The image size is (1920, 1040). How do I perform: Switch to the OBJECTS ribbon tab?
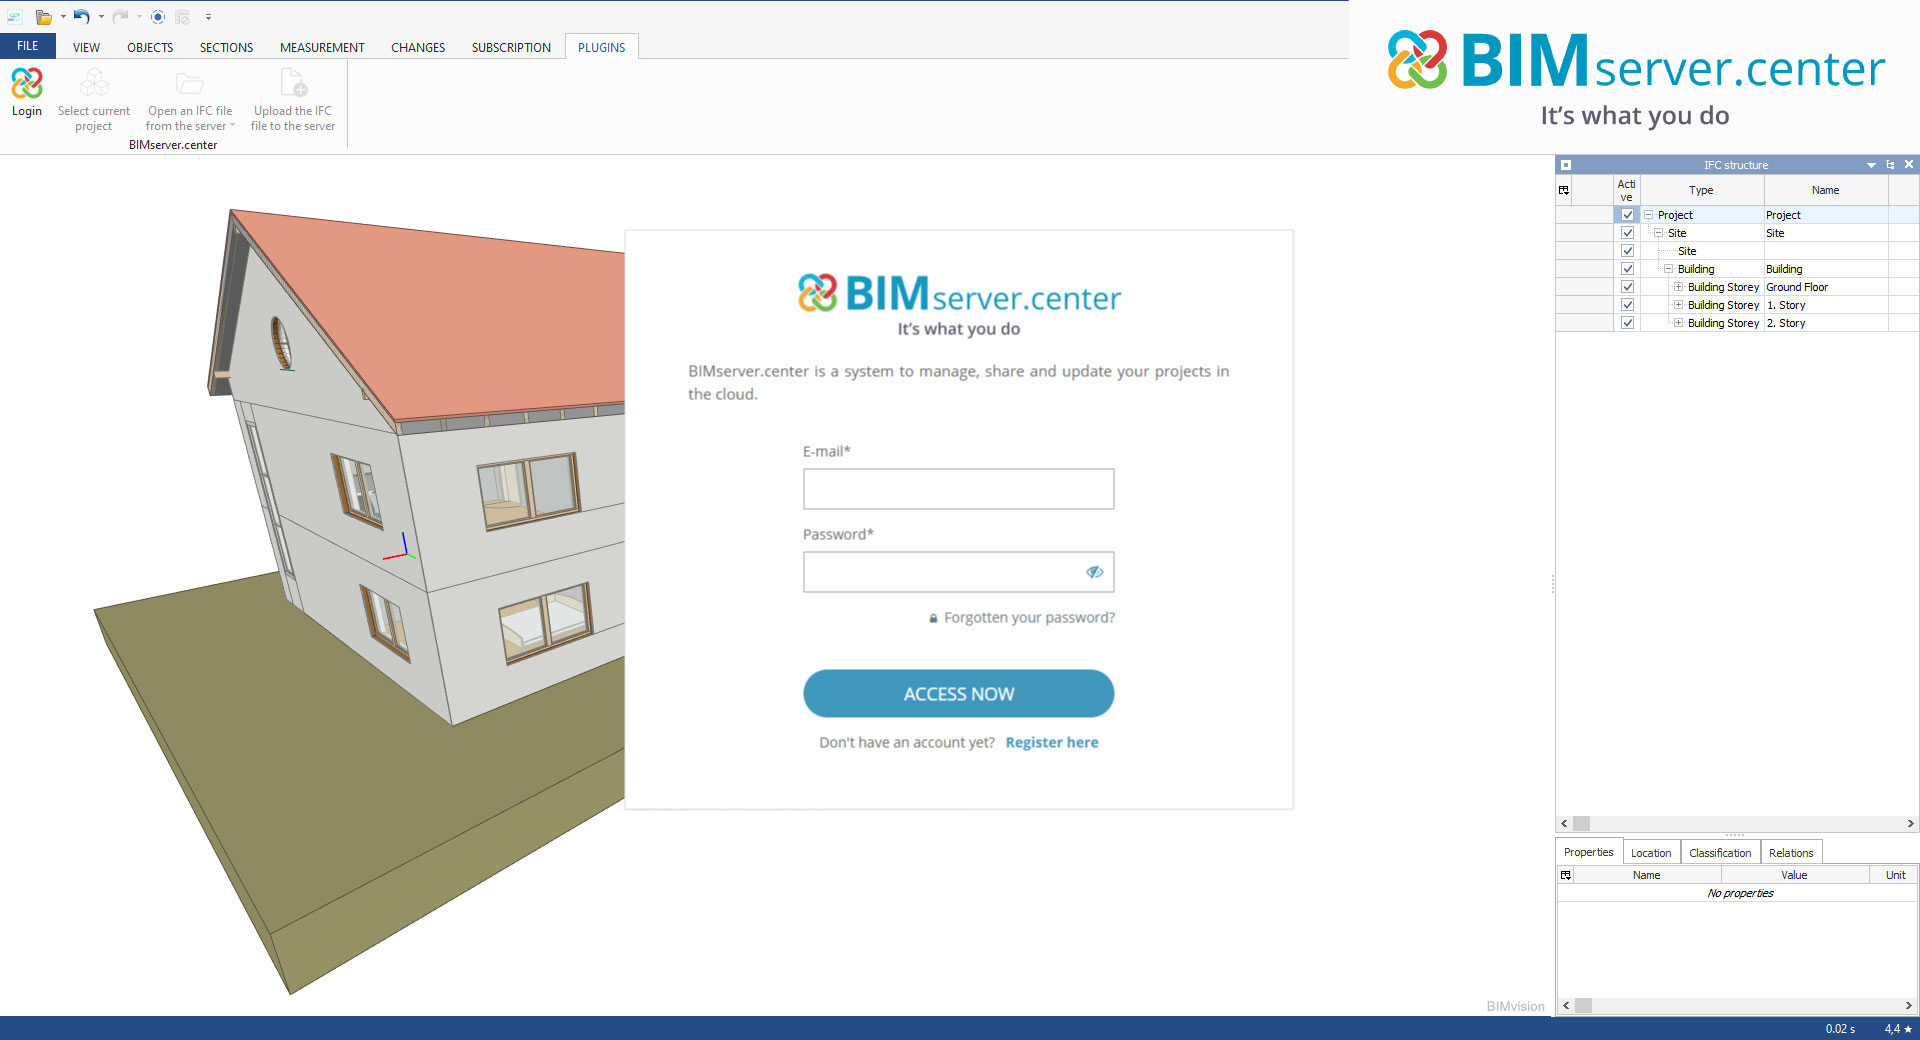150,47
